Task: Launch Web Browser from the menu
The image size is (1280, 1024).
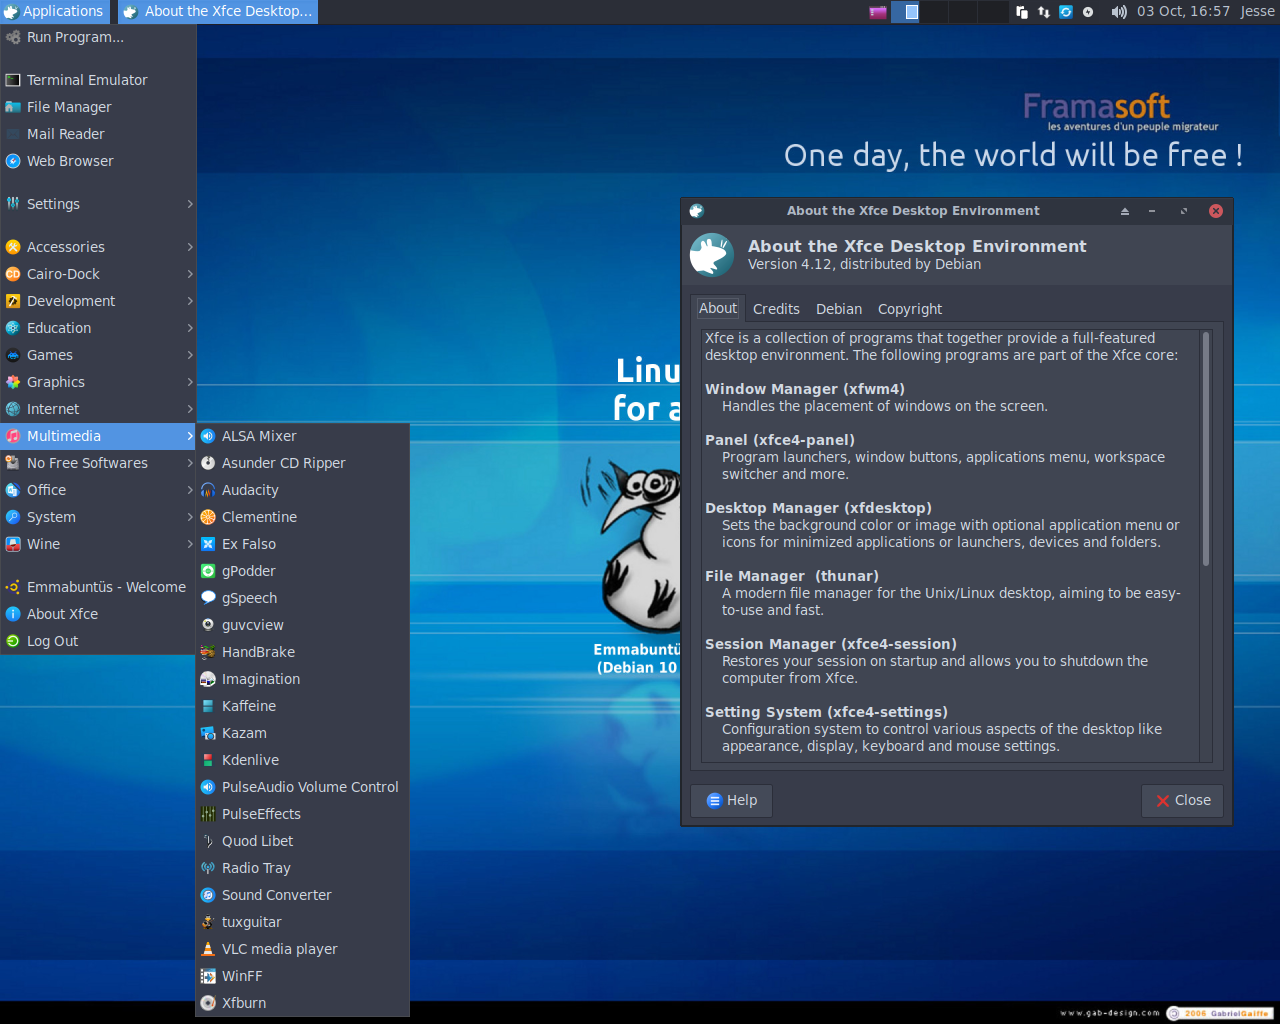Action: (x=98, y=161)
